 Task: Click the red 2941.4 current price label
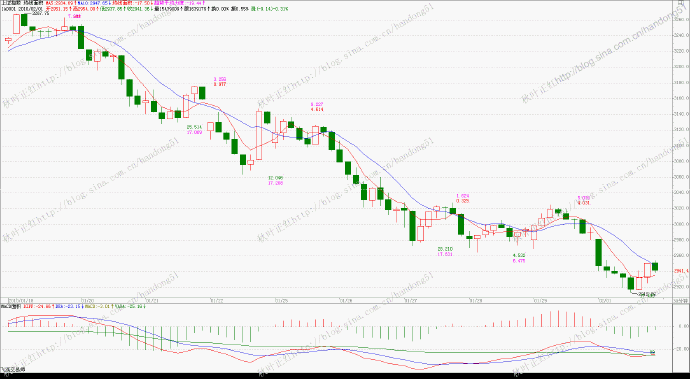point(681,271)
